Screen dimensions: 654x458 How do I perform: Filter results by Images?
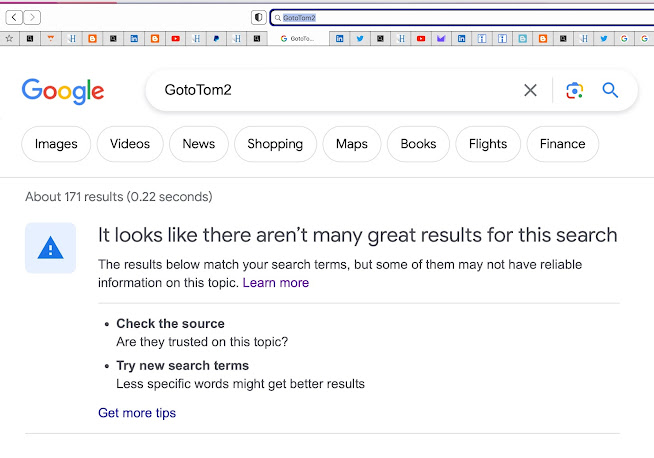(x=56, y=144)
